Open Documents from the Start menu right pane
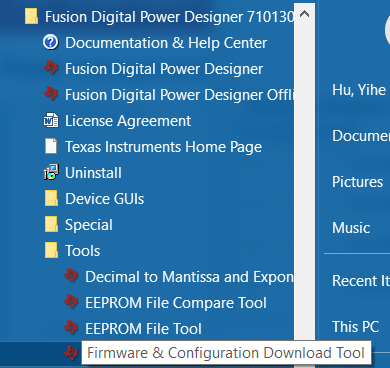Viewport: 390px width, 368px height. tap(361, 136)
